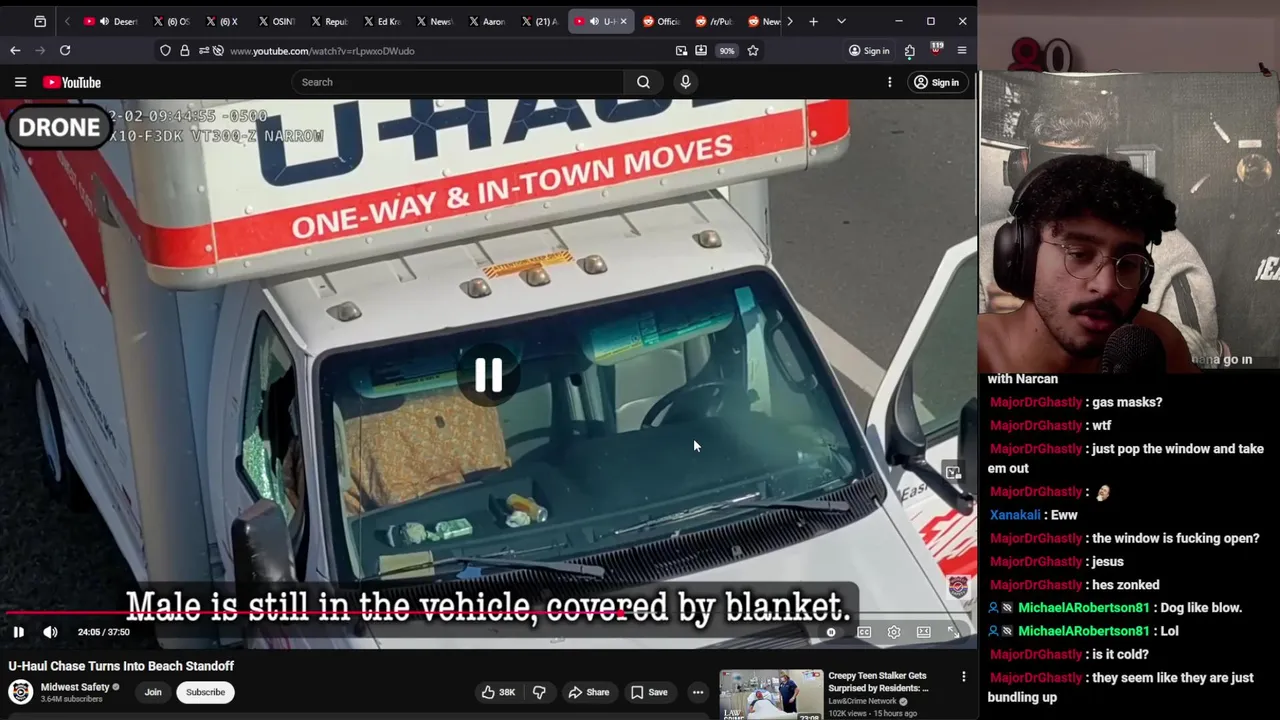The image size is (1280, 720).
Task: Enter fullscreen mode on the video
Action: click(954, 632)
